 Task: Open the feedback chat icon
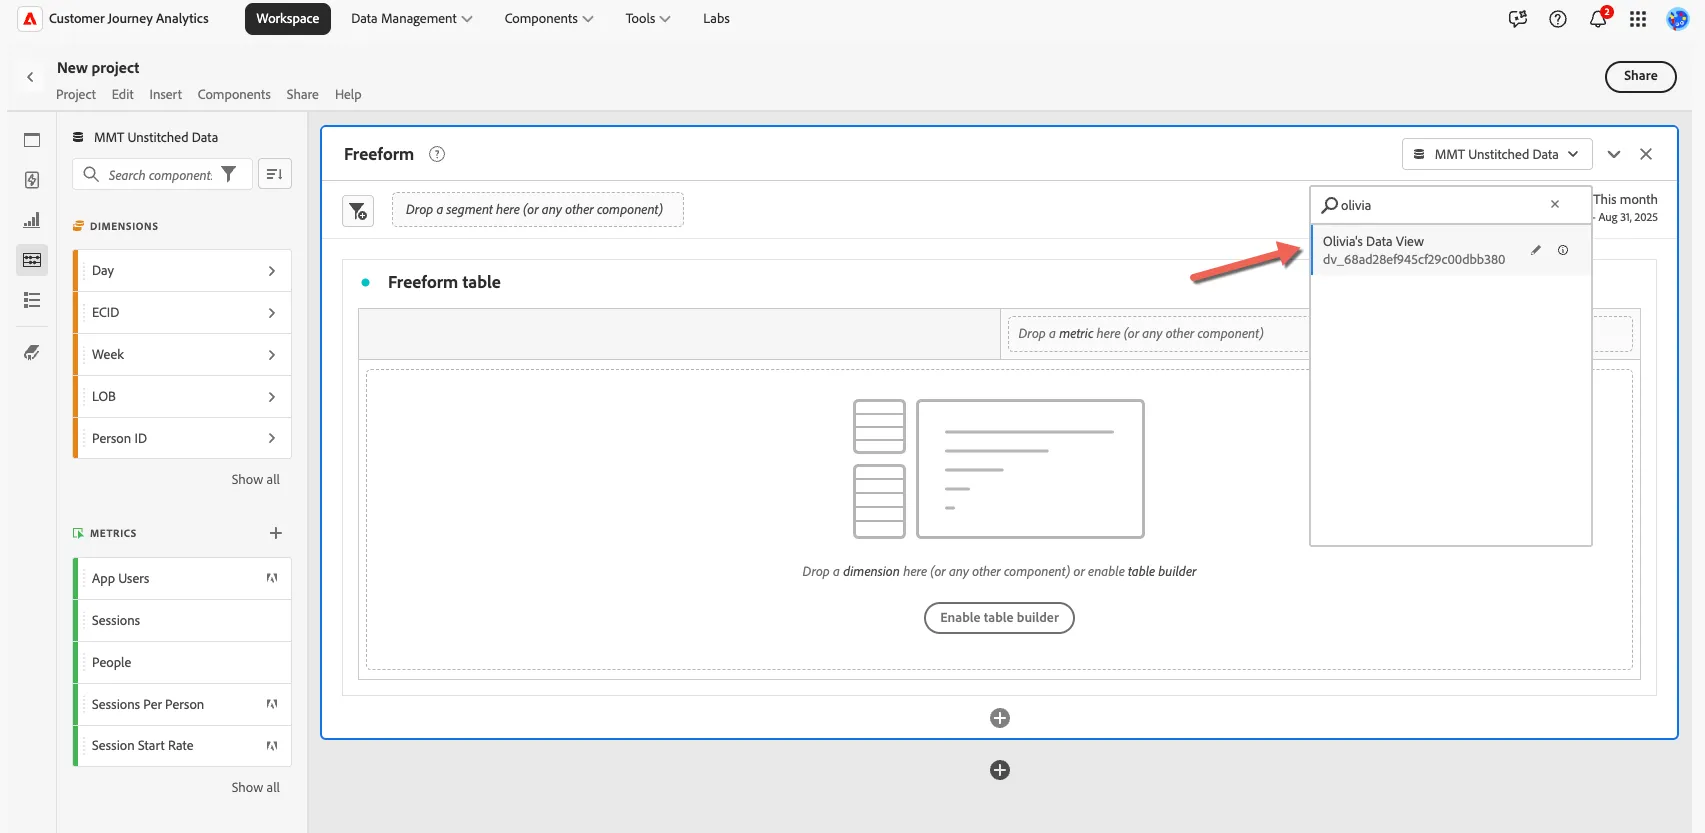(1518, 18)
